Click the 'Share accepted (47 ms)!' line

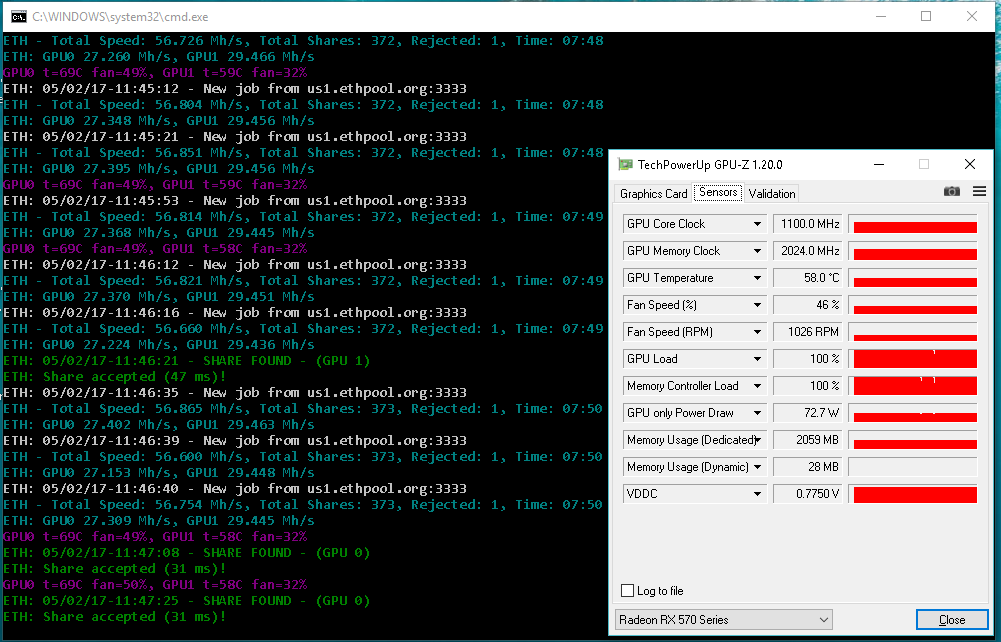[x=115, y=377]
